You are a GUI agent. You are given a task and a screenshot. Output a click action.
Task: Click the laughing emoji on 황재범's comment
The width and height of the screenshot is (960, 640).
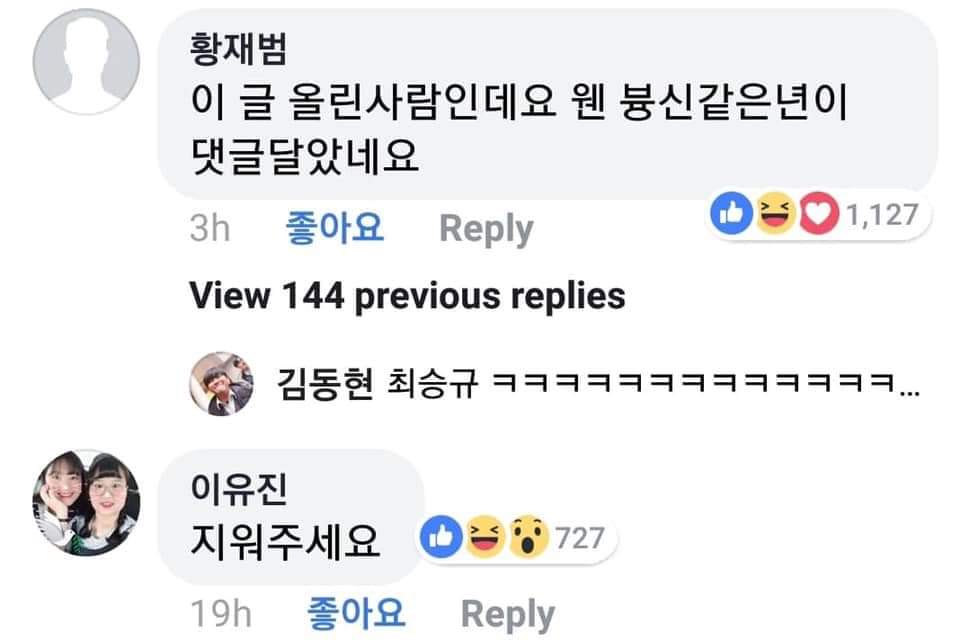click(775, 213)
